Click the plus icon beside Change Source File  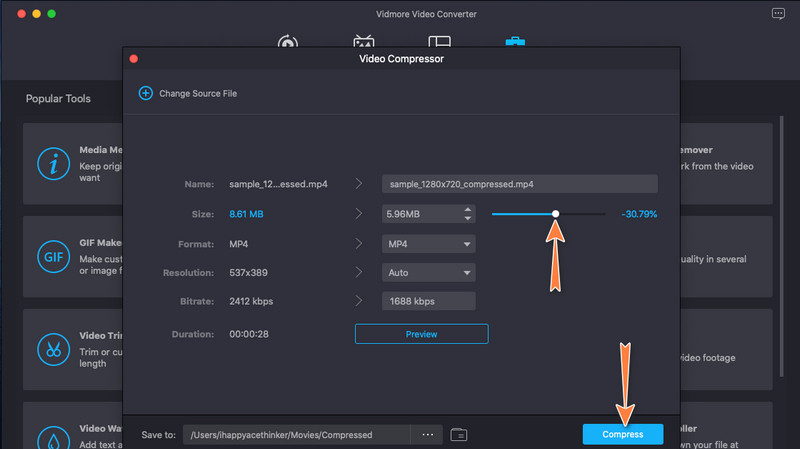[x=145, y=93]
